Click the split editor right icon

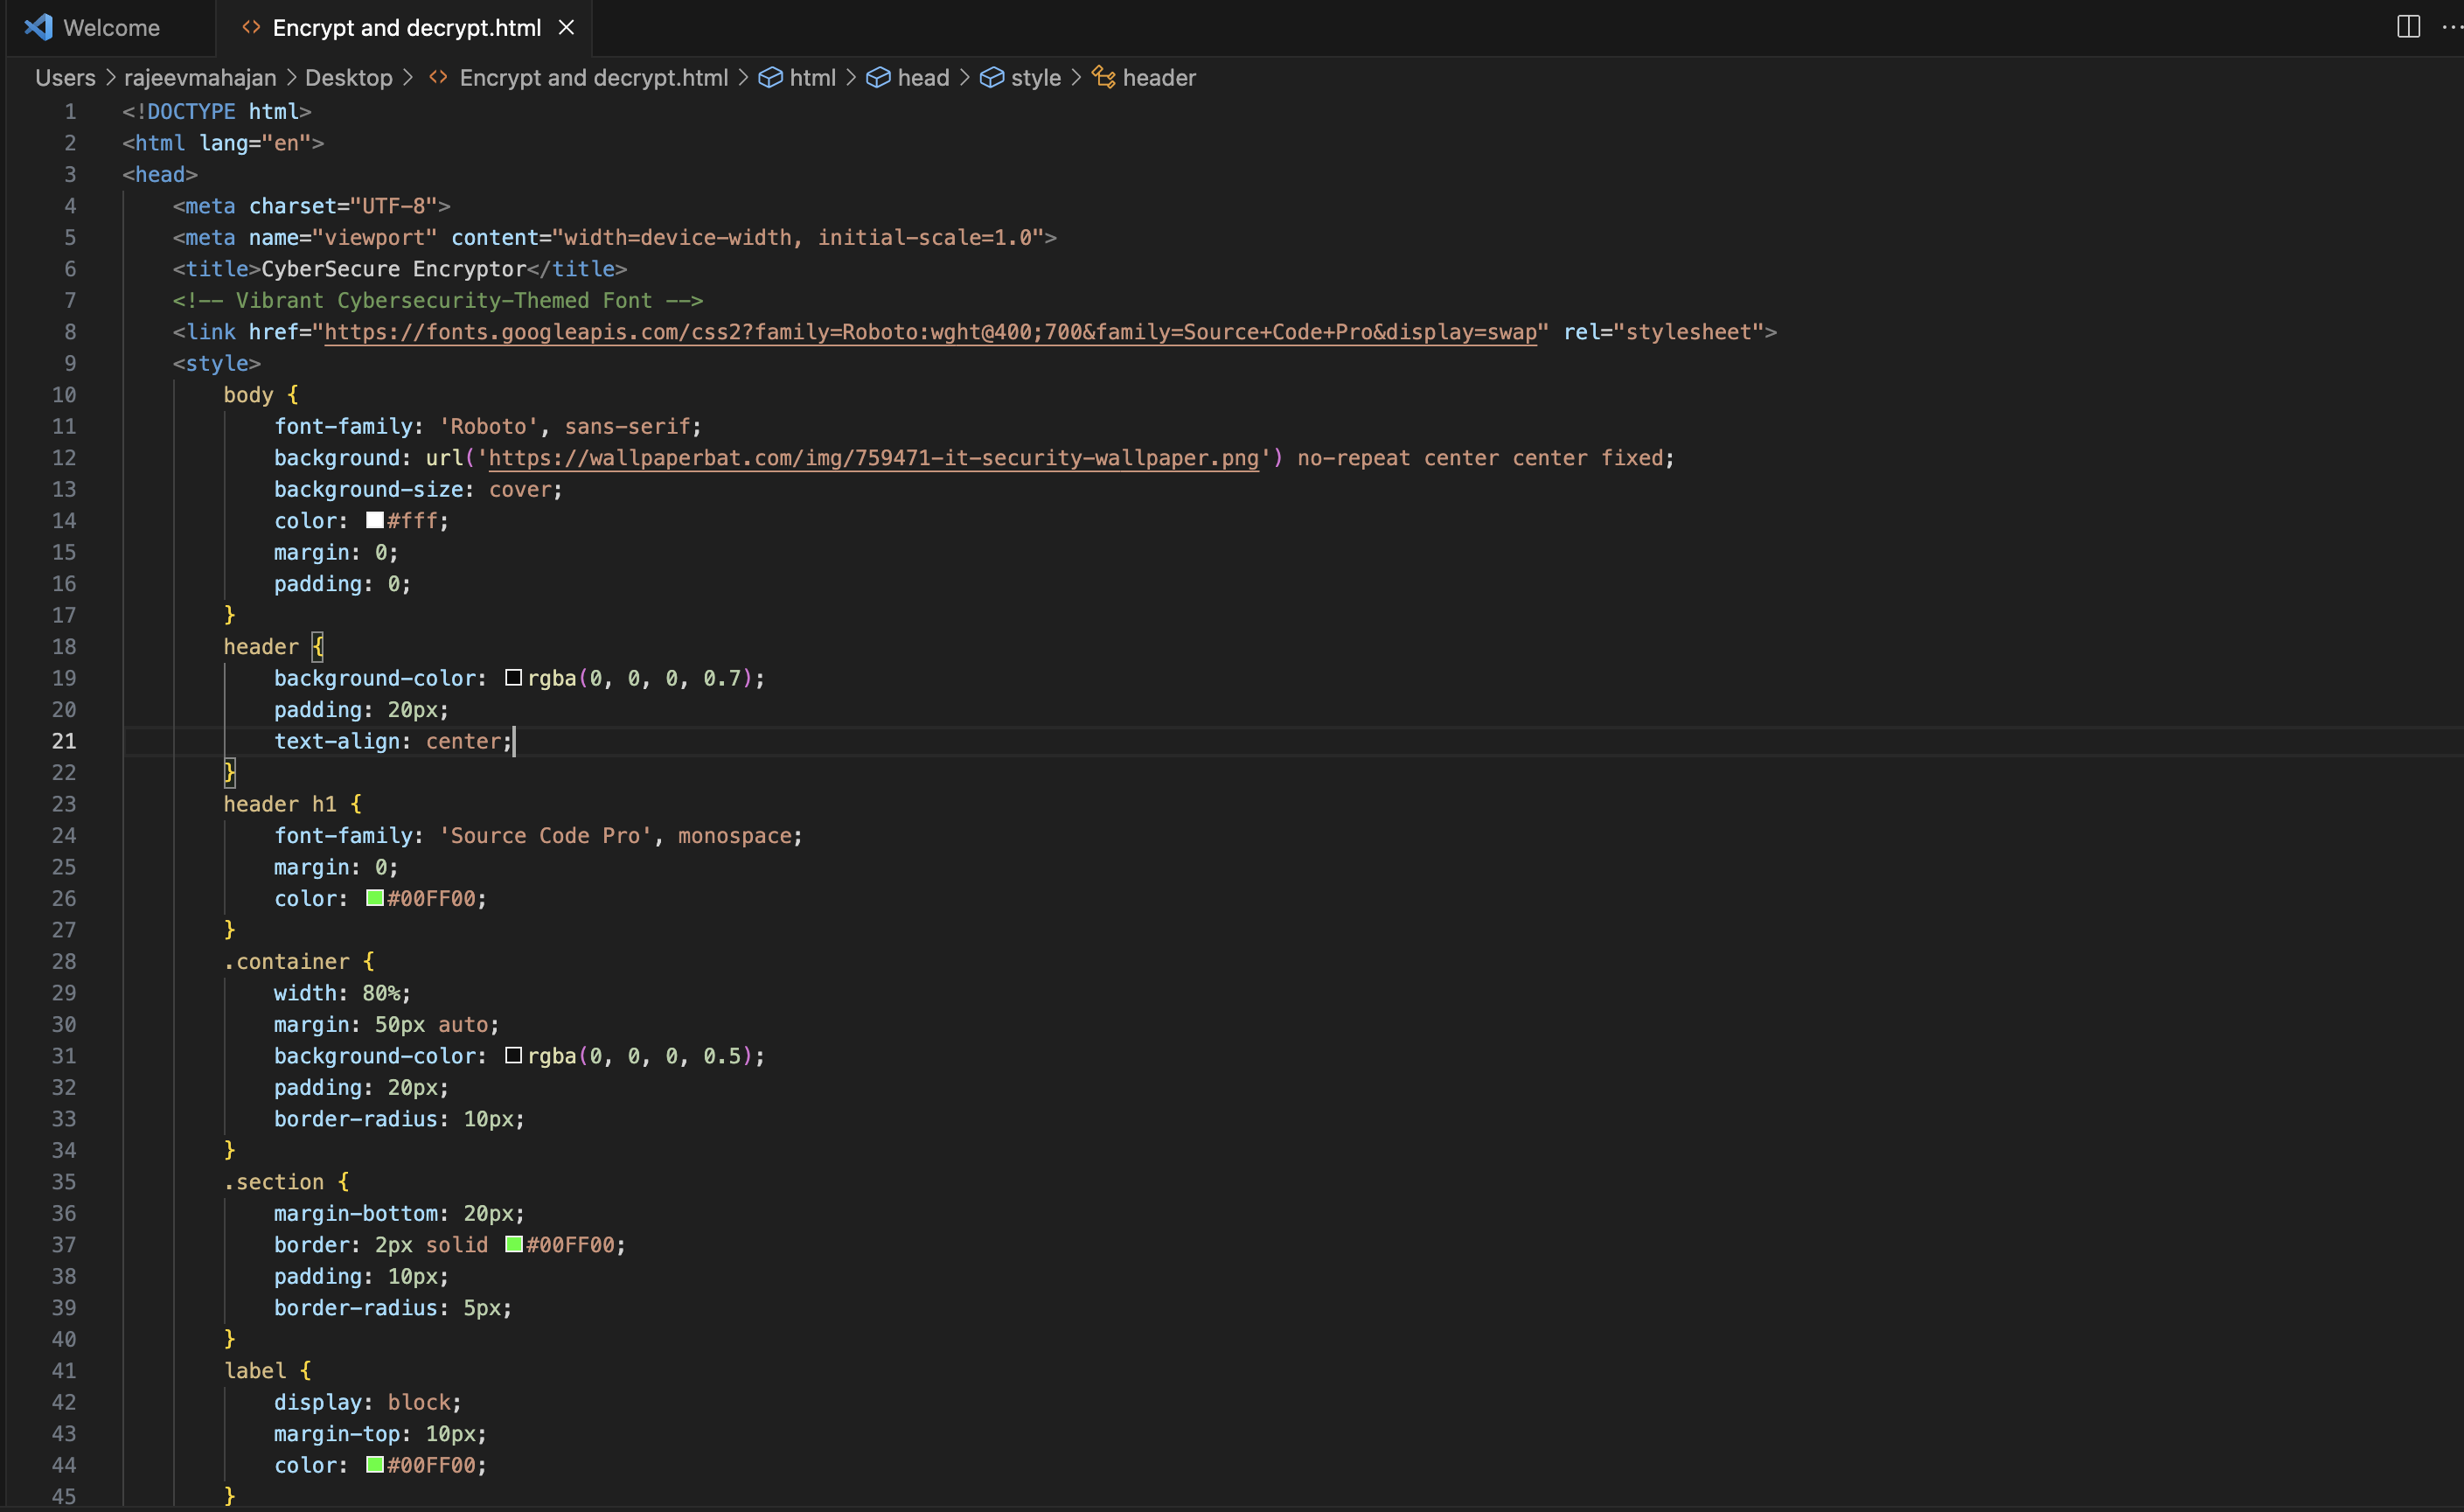2408,27
